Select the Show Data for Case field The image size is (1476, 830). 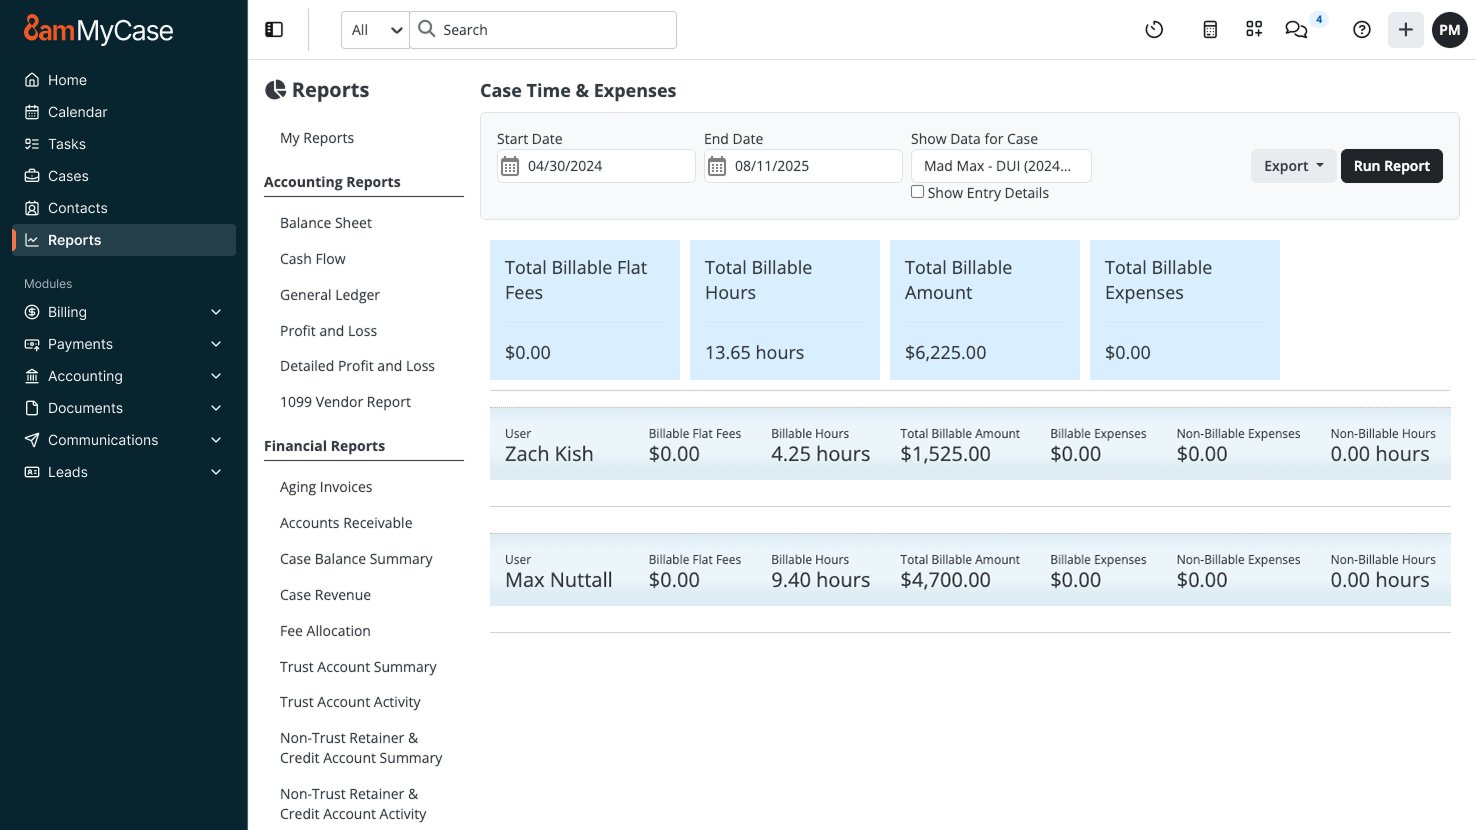(x=1000, y=166)
